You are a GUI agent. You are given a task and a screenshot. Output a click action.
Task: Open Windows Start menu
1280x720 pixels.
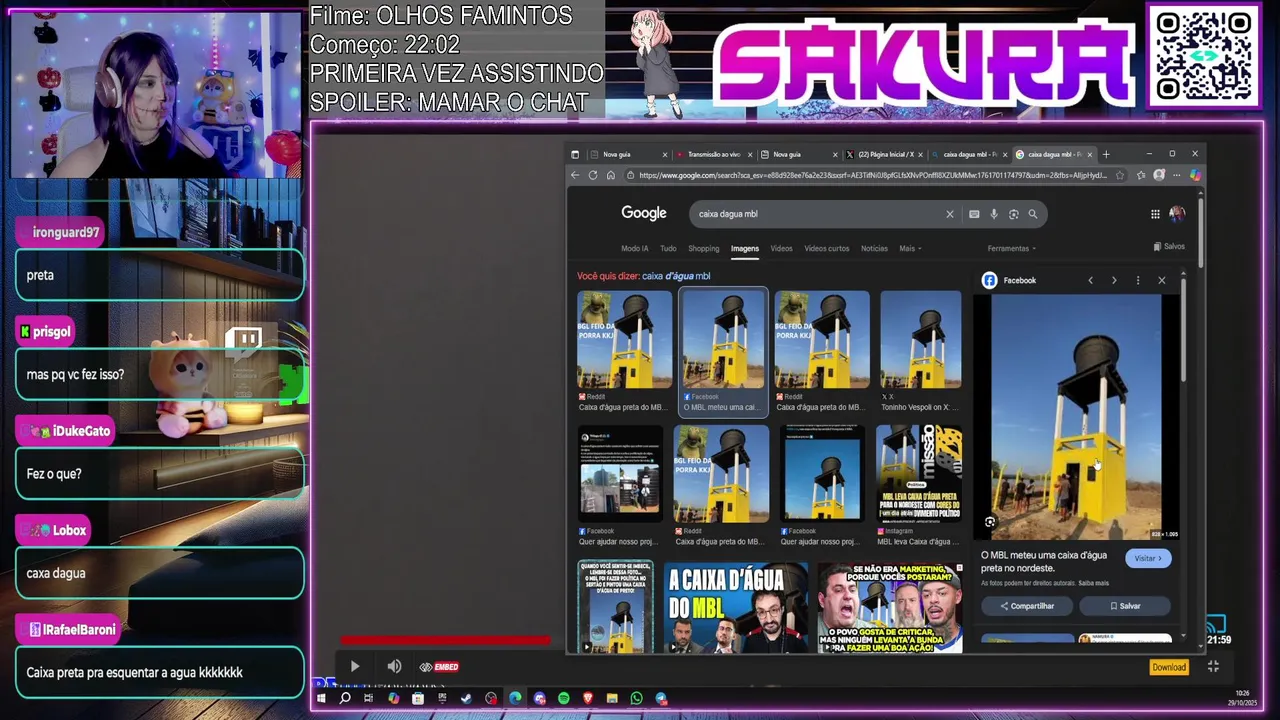(321, 698)
